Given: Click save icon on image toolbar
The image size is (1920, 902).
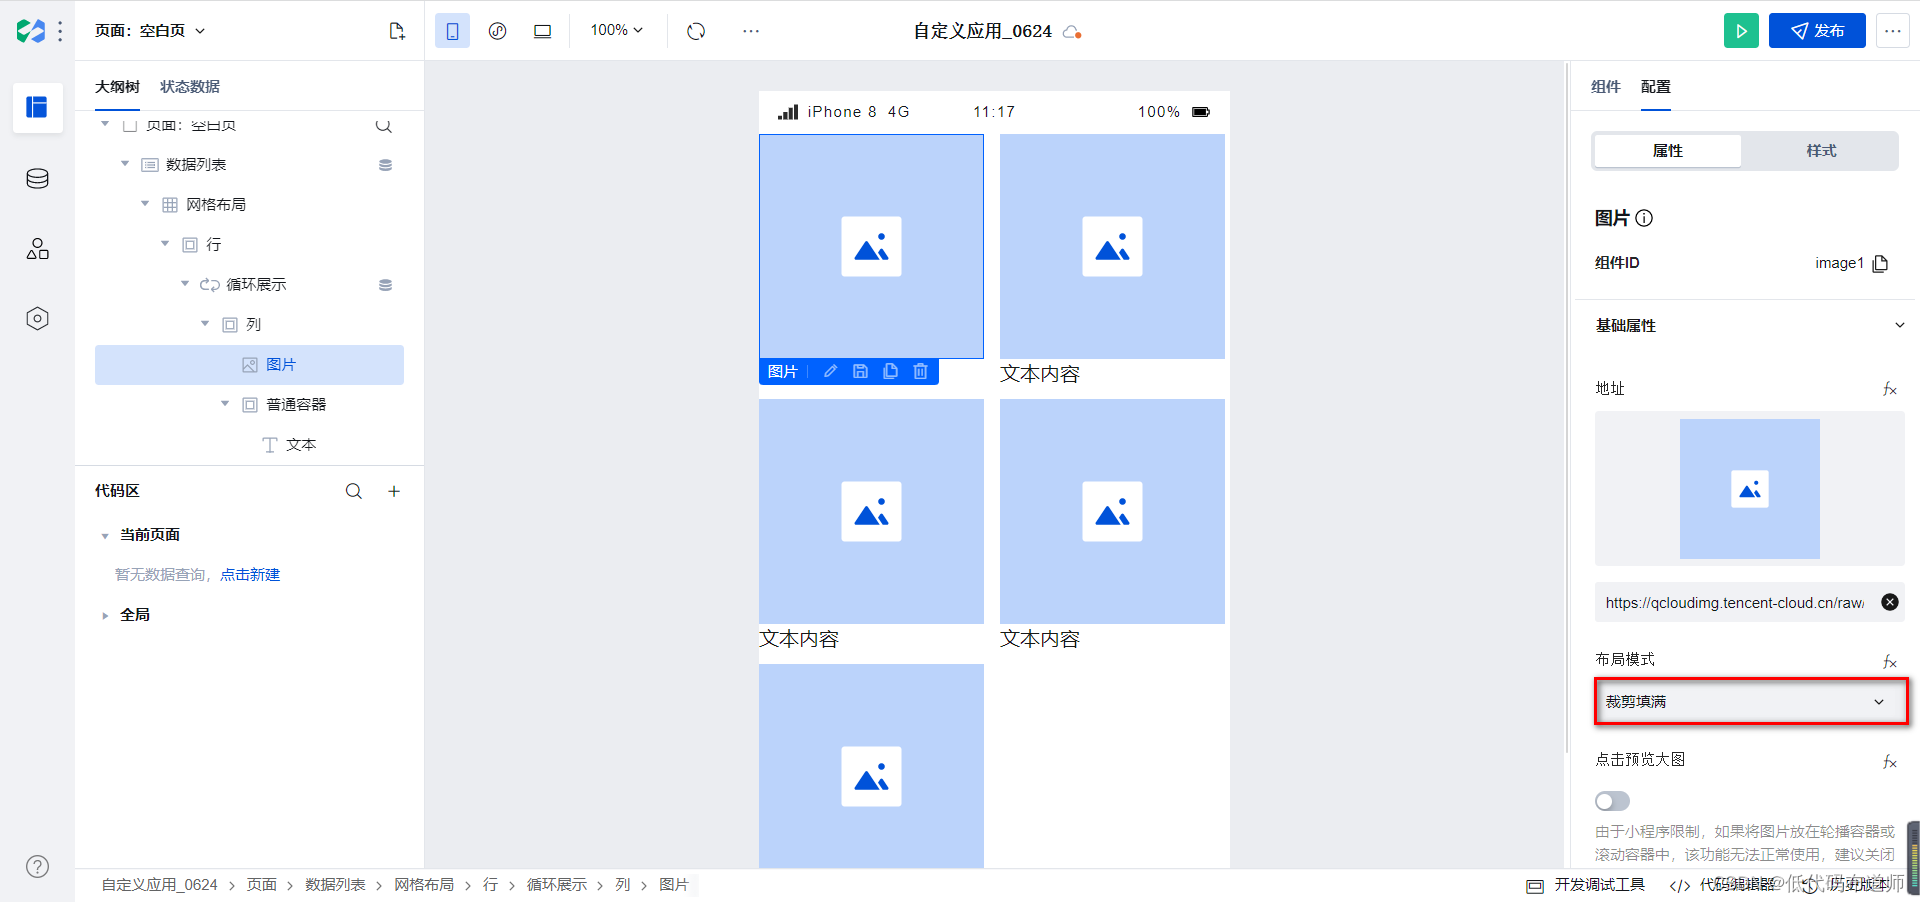Looking at the screenshot, I should click(x=860, y=372).
